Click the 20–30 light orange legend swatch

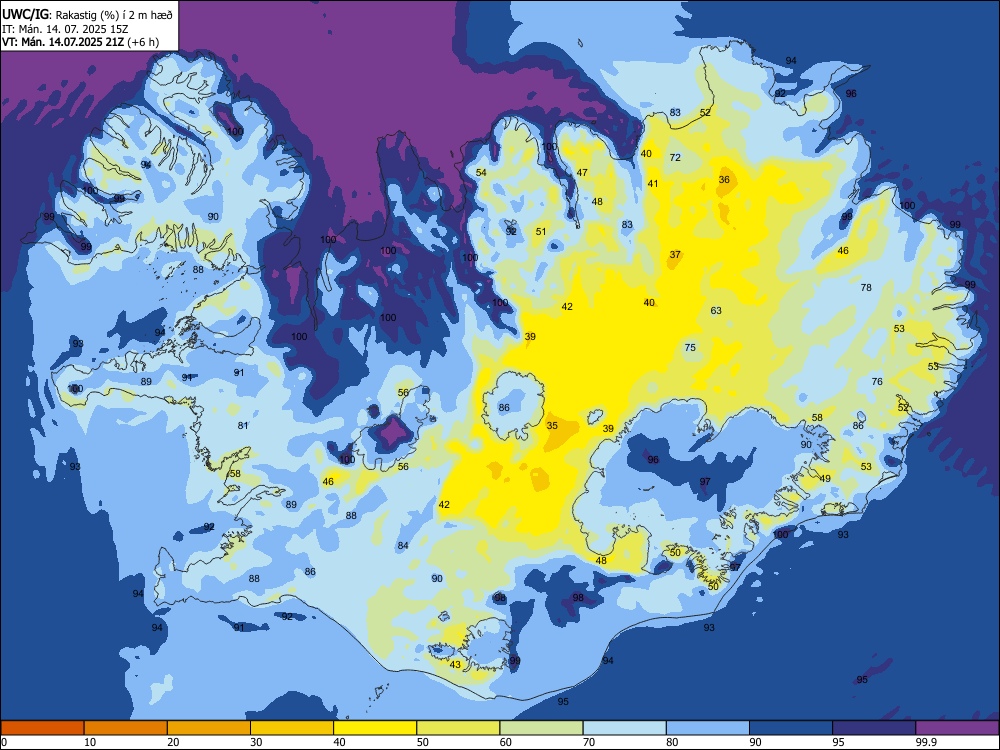click(x=209, y=728)
